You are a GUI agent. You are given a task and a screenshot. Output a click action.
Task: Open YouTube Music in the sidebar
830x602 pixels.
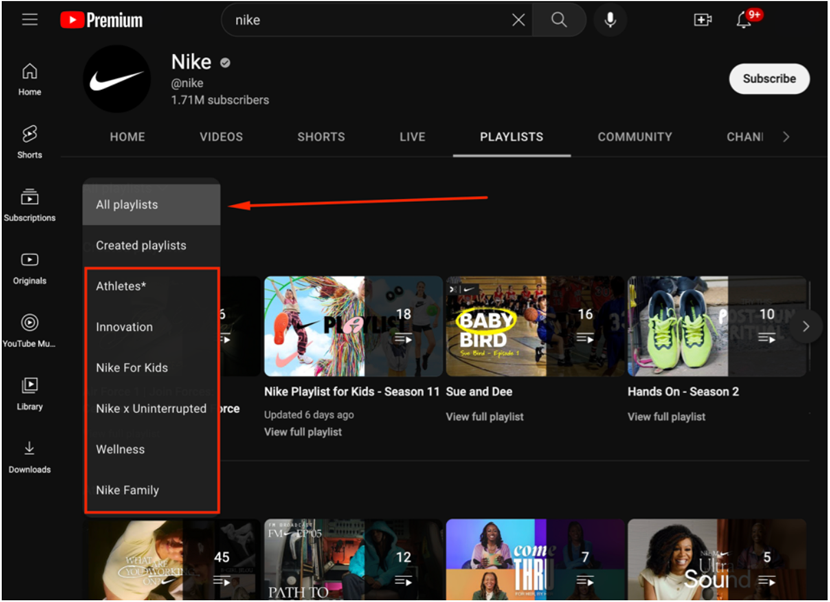pyautogui.click(x=30, y=331)
